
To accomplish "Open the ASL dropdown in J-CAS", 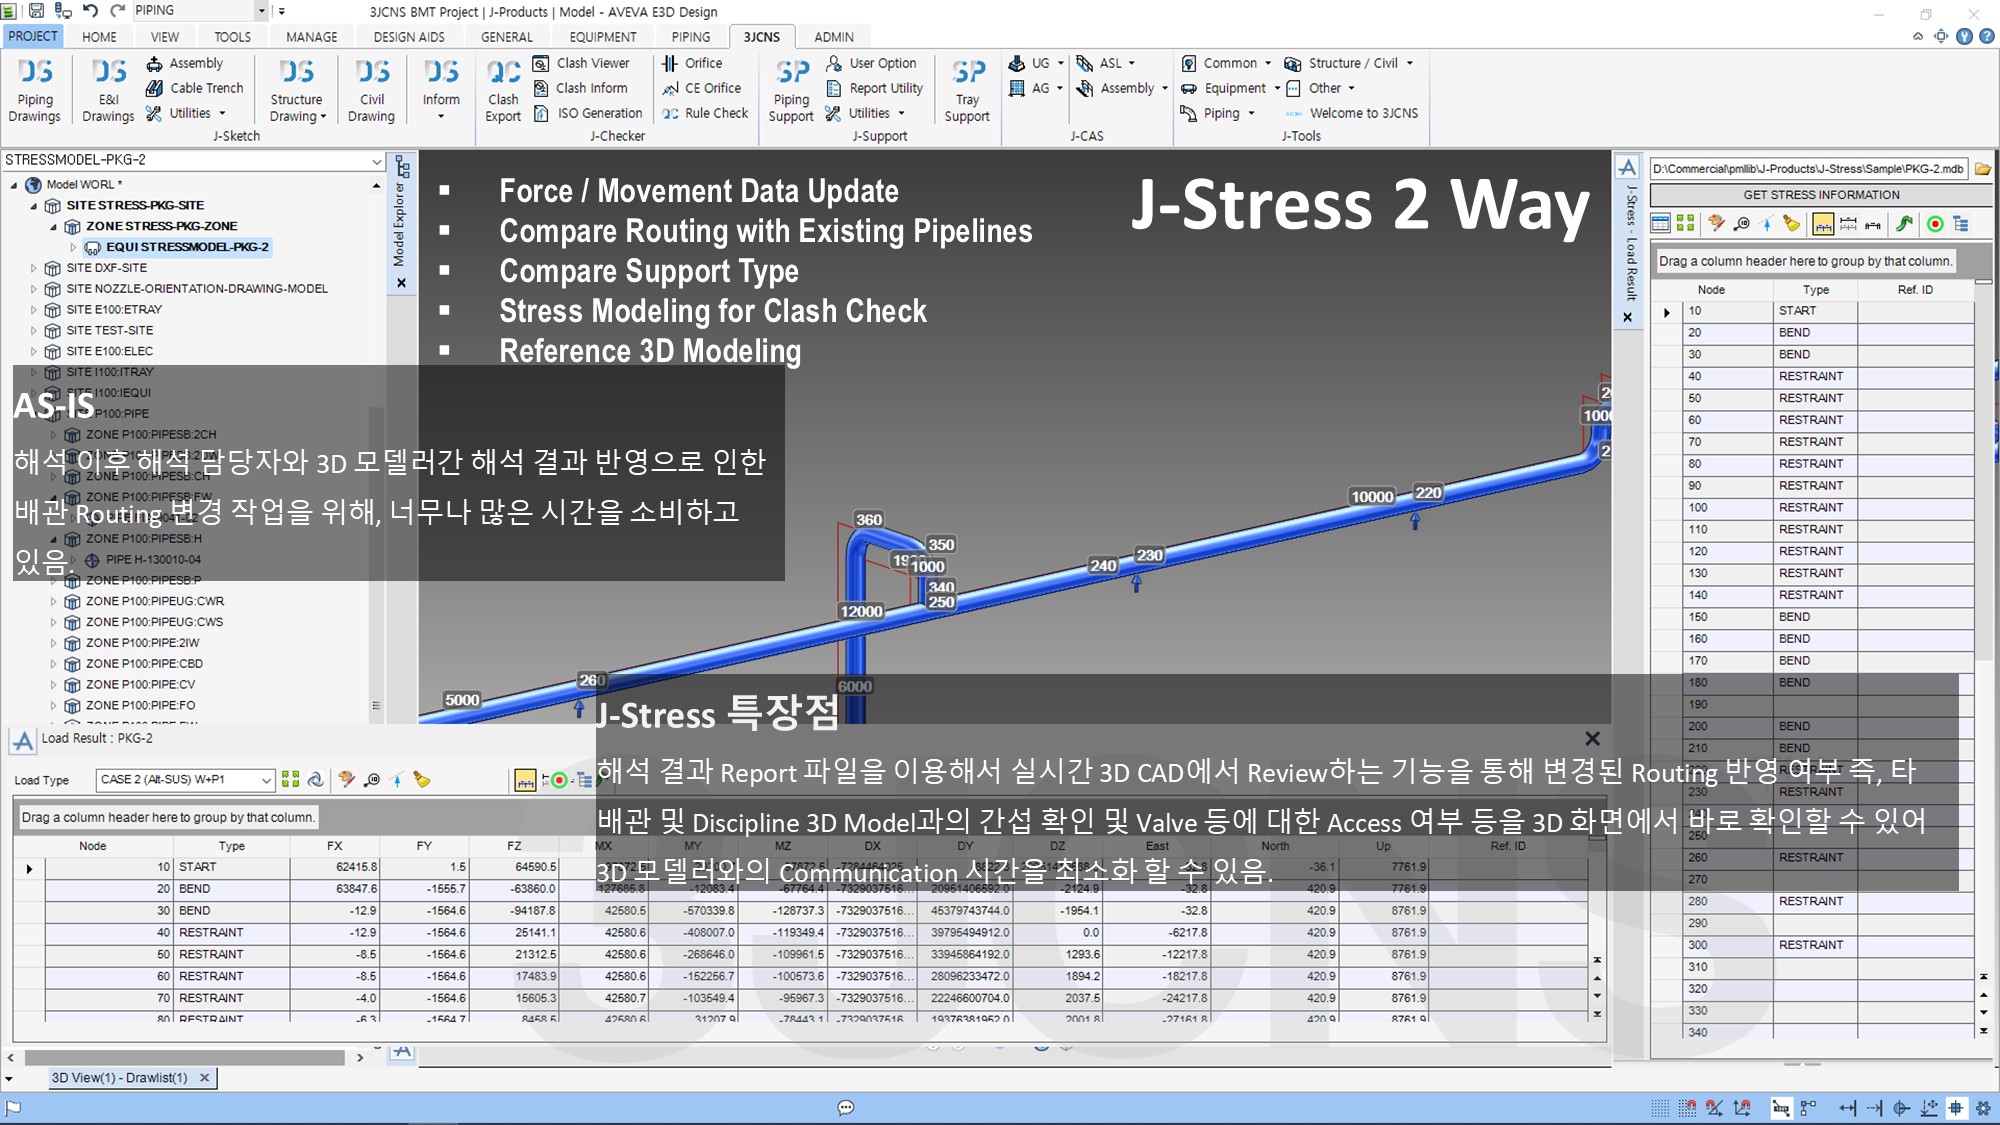I will coord(1106,63).
